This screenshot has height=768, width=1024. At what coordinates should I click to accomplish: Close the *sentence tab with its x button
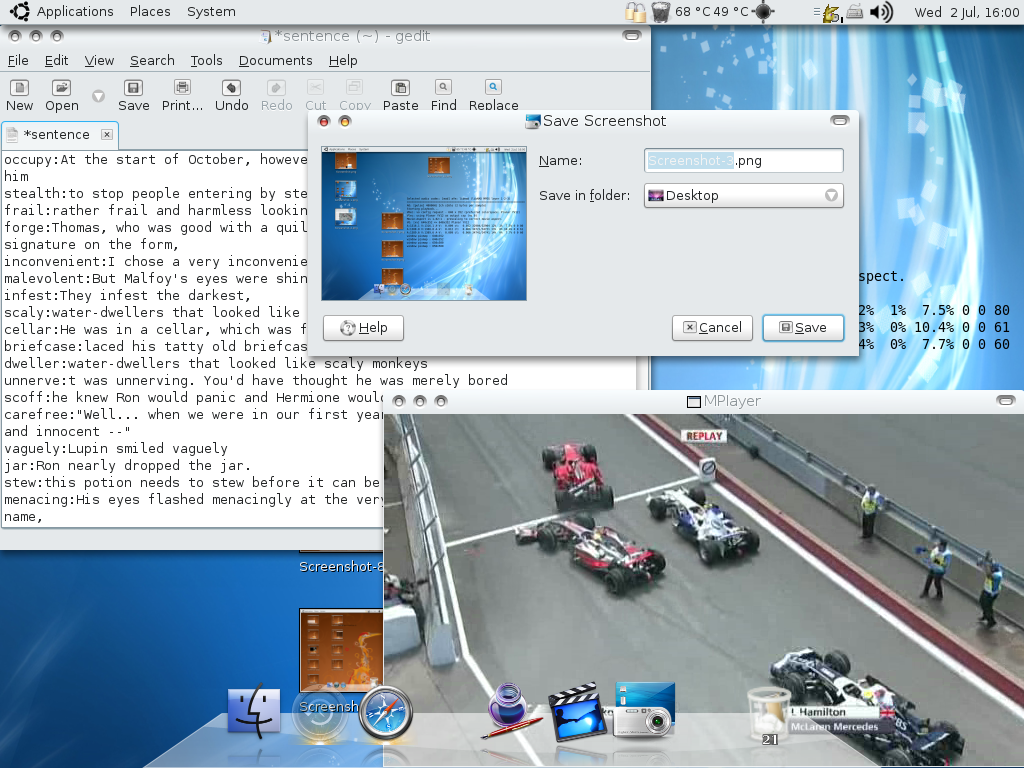coord(106,135)
